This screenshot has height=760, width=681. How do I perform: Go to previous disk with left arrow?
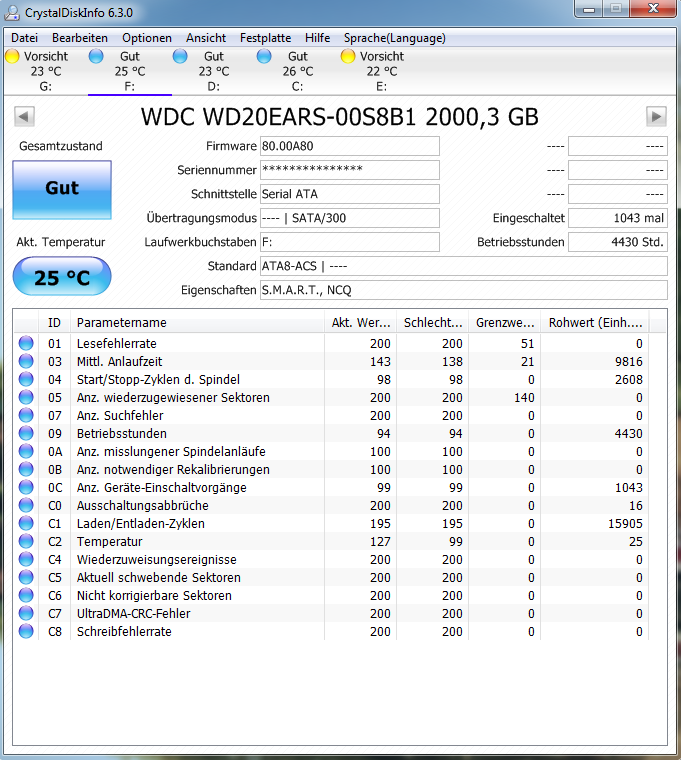point(24,116)
